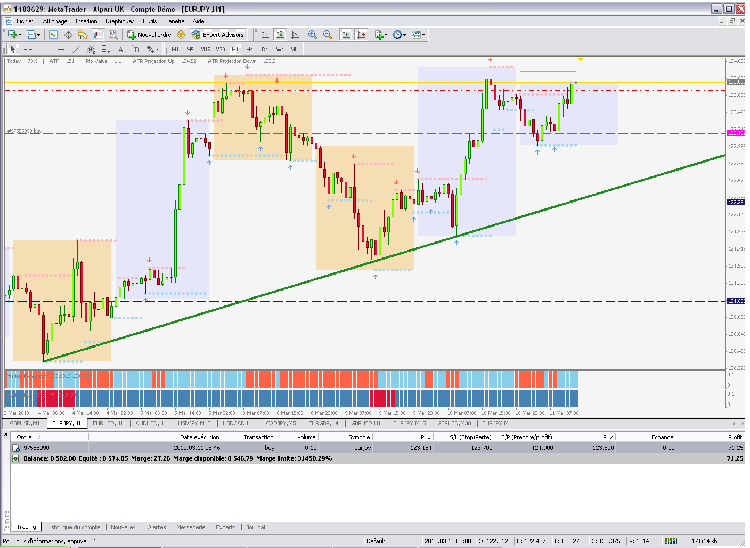Zoom out of the chart
Image resolution: width=750 pixels, height=548 pixels.
click(x=327, y=34)
